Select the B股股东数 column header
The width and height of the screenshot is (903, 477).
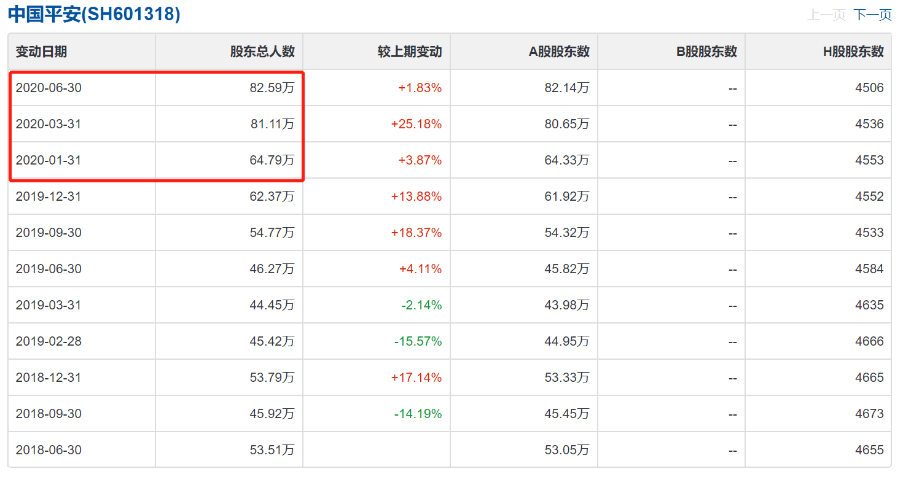click(707, 52)
